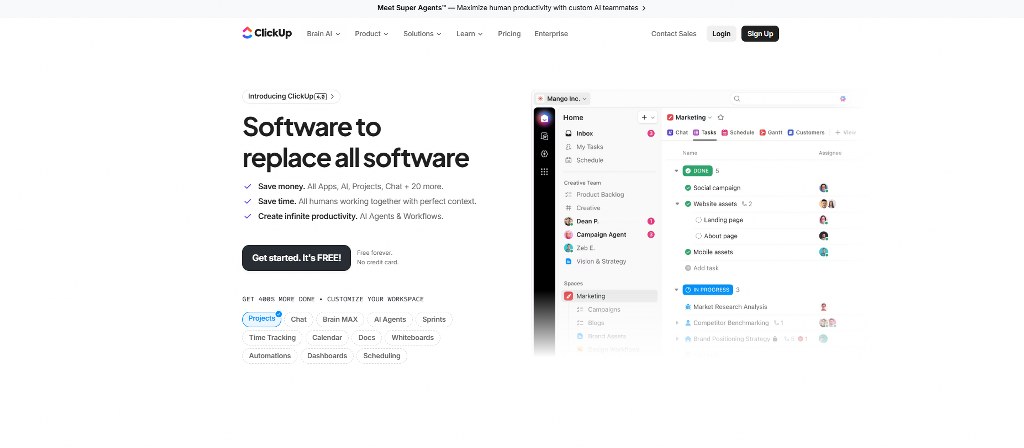Click the Social campaign assignee avatar
This screenshot has width=1024, height=448.
pos(824,188)
